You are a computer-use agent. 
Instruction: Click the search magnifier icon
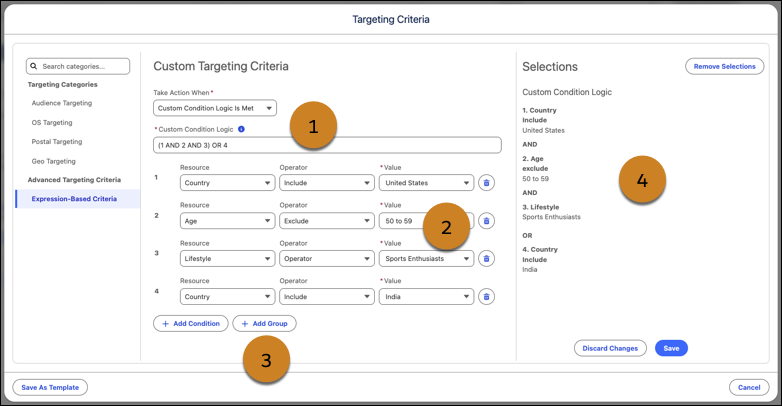click(x=34, y=66)
